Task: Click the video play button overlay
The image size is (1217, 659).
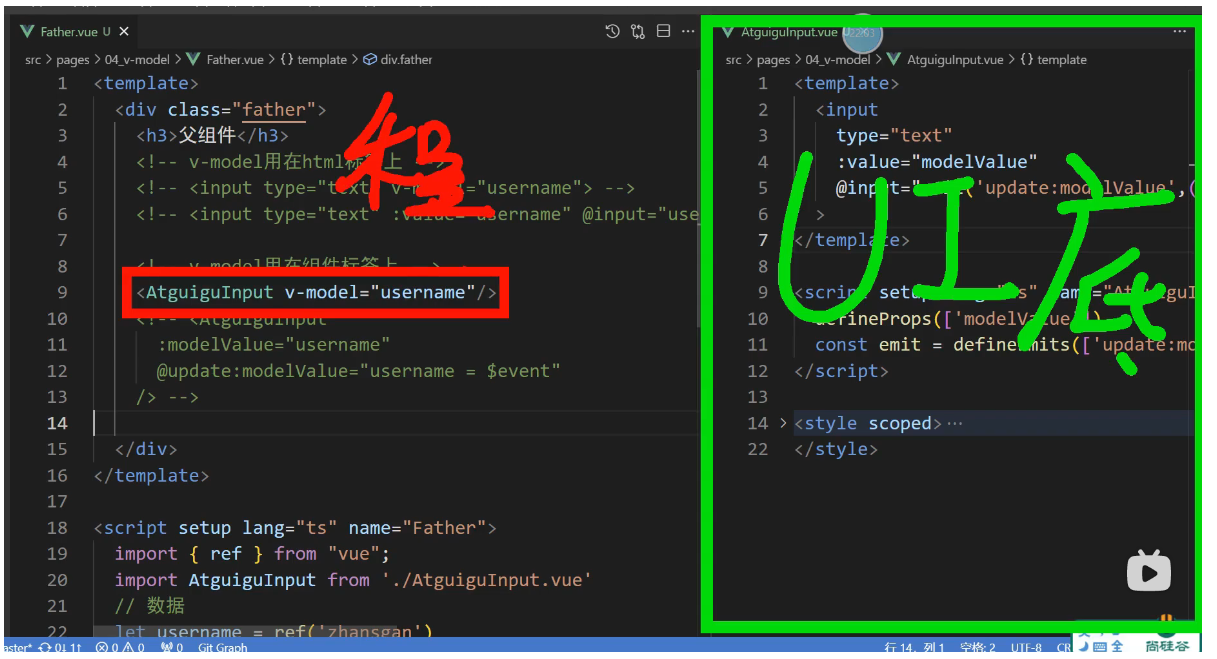Action: 1149,573
